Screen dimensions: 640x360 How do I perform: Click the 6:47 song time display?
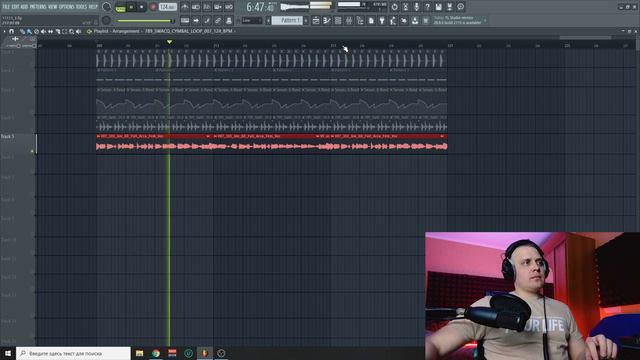pos(260,7)
